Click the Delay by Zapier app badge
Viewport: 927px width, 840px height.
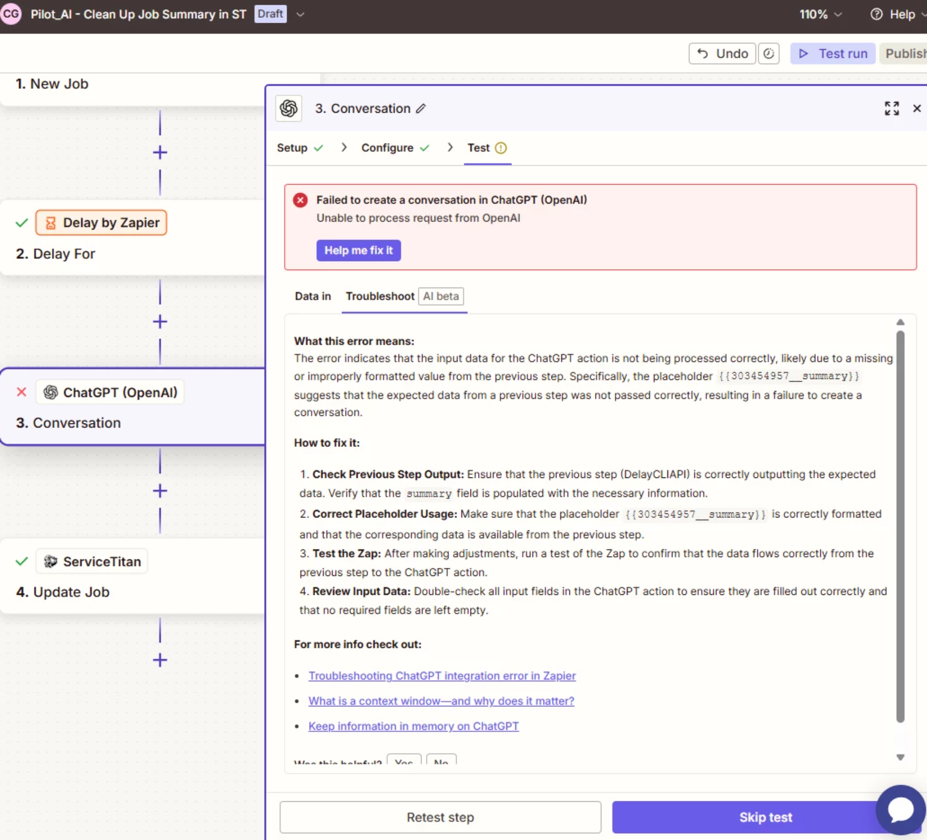coord(101,223)
